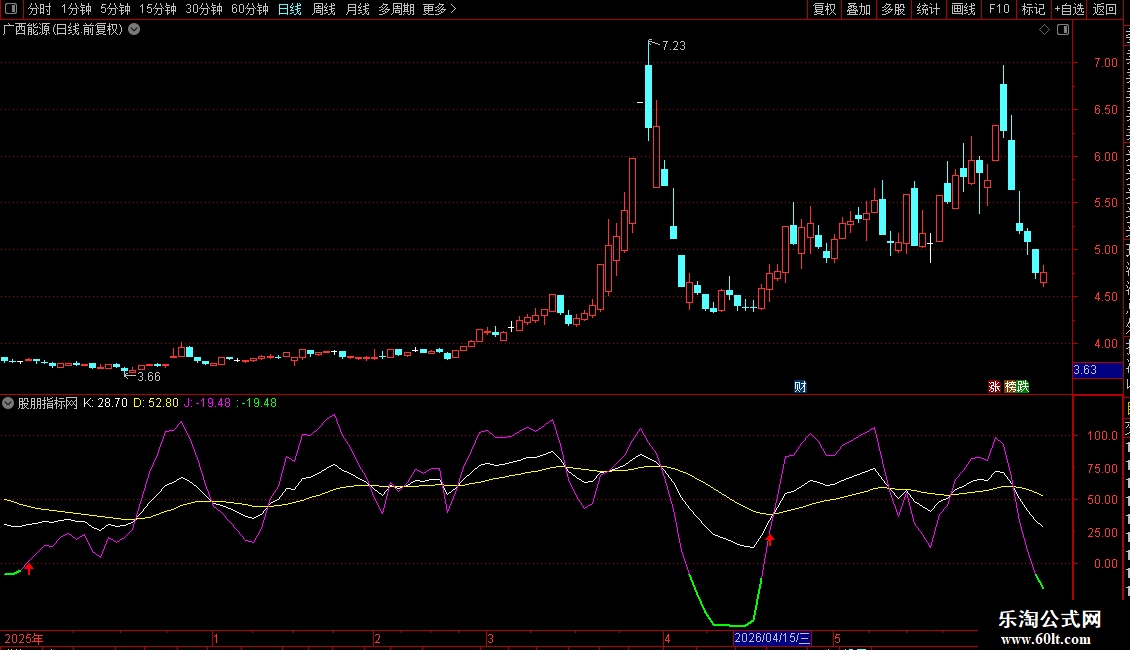This screenshot has height=650, width=1130.
Task: Click the 广西能源(日线.前复权) chart title
Action: (63, 30)
